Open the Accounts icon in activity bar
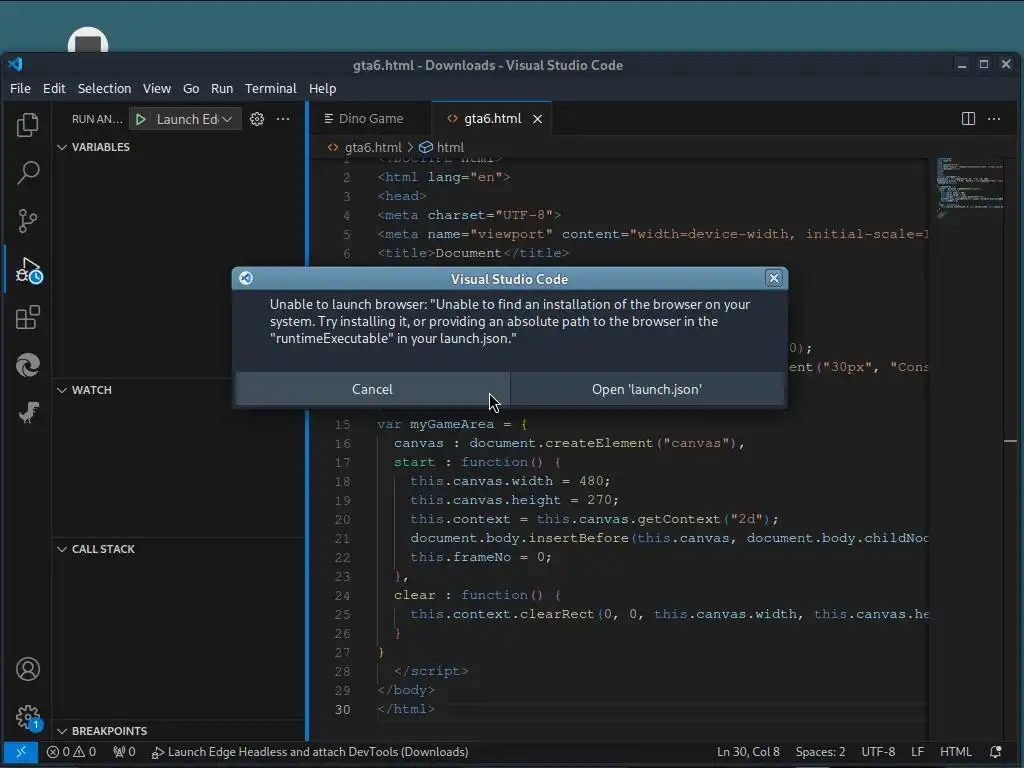The image size is (1024, 768). click(x=27, y=669)
